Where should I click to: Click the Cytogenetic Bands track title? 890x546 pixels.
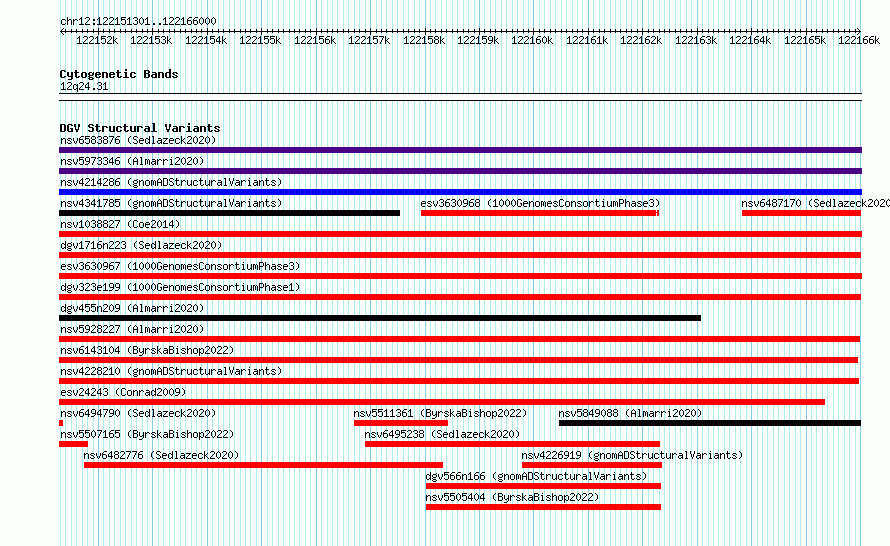[119, 74]
